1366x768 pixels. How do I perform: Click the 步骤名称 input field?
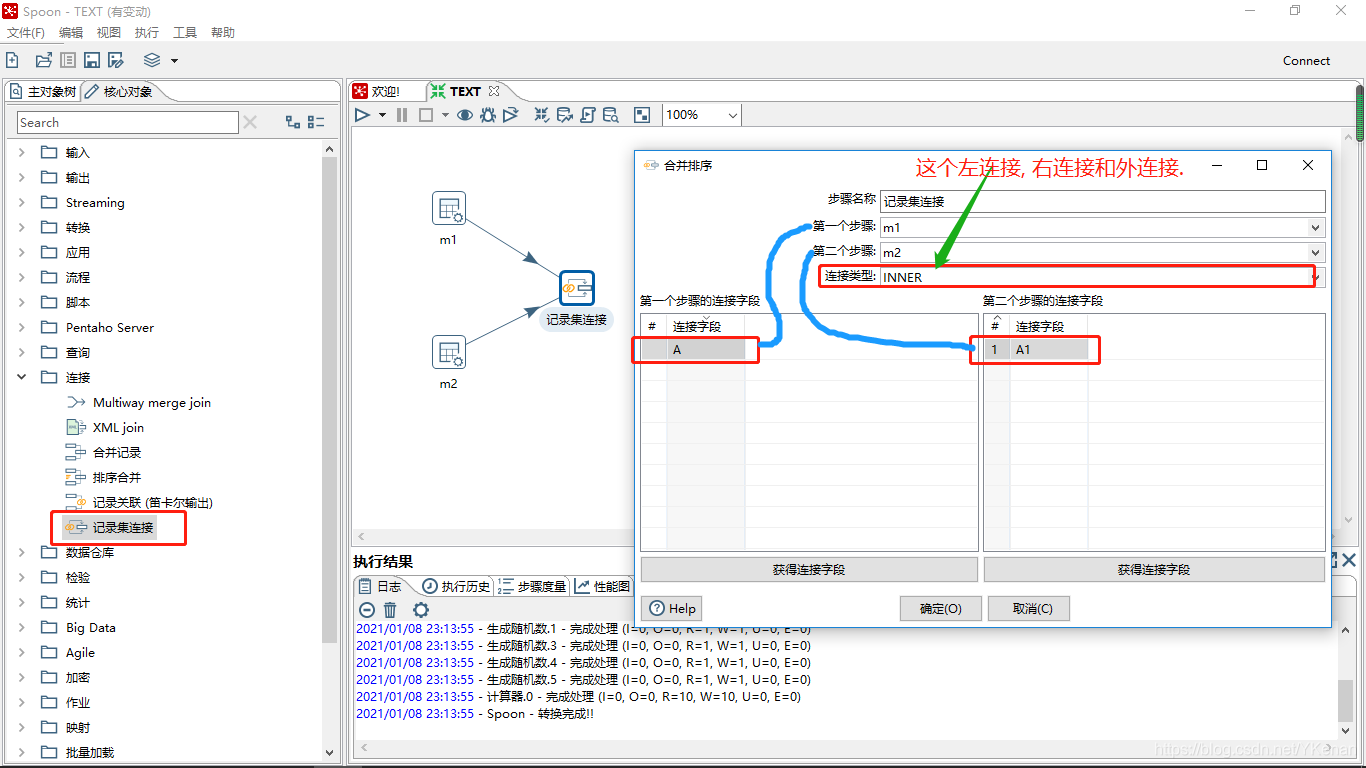[x=1102, y=201]
